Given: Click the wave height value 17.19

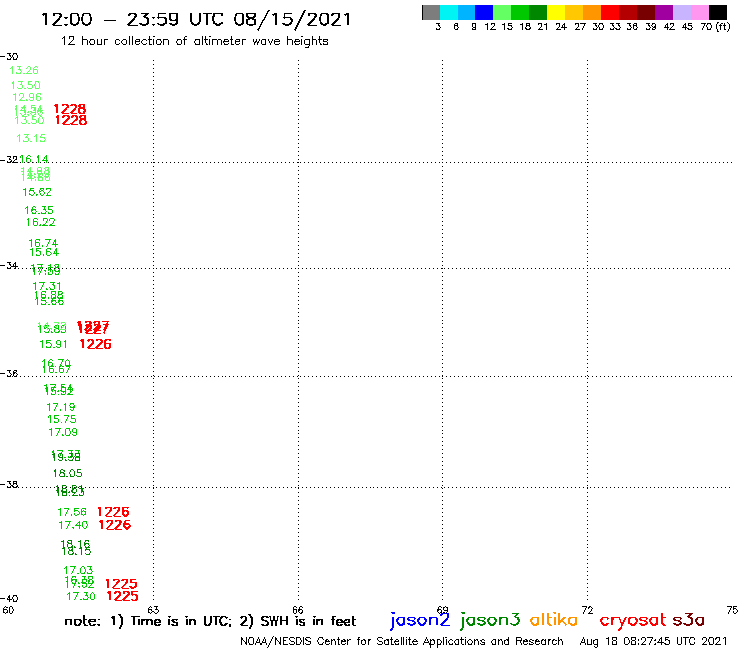Looking at the screenshot, I should coord(60,407).
